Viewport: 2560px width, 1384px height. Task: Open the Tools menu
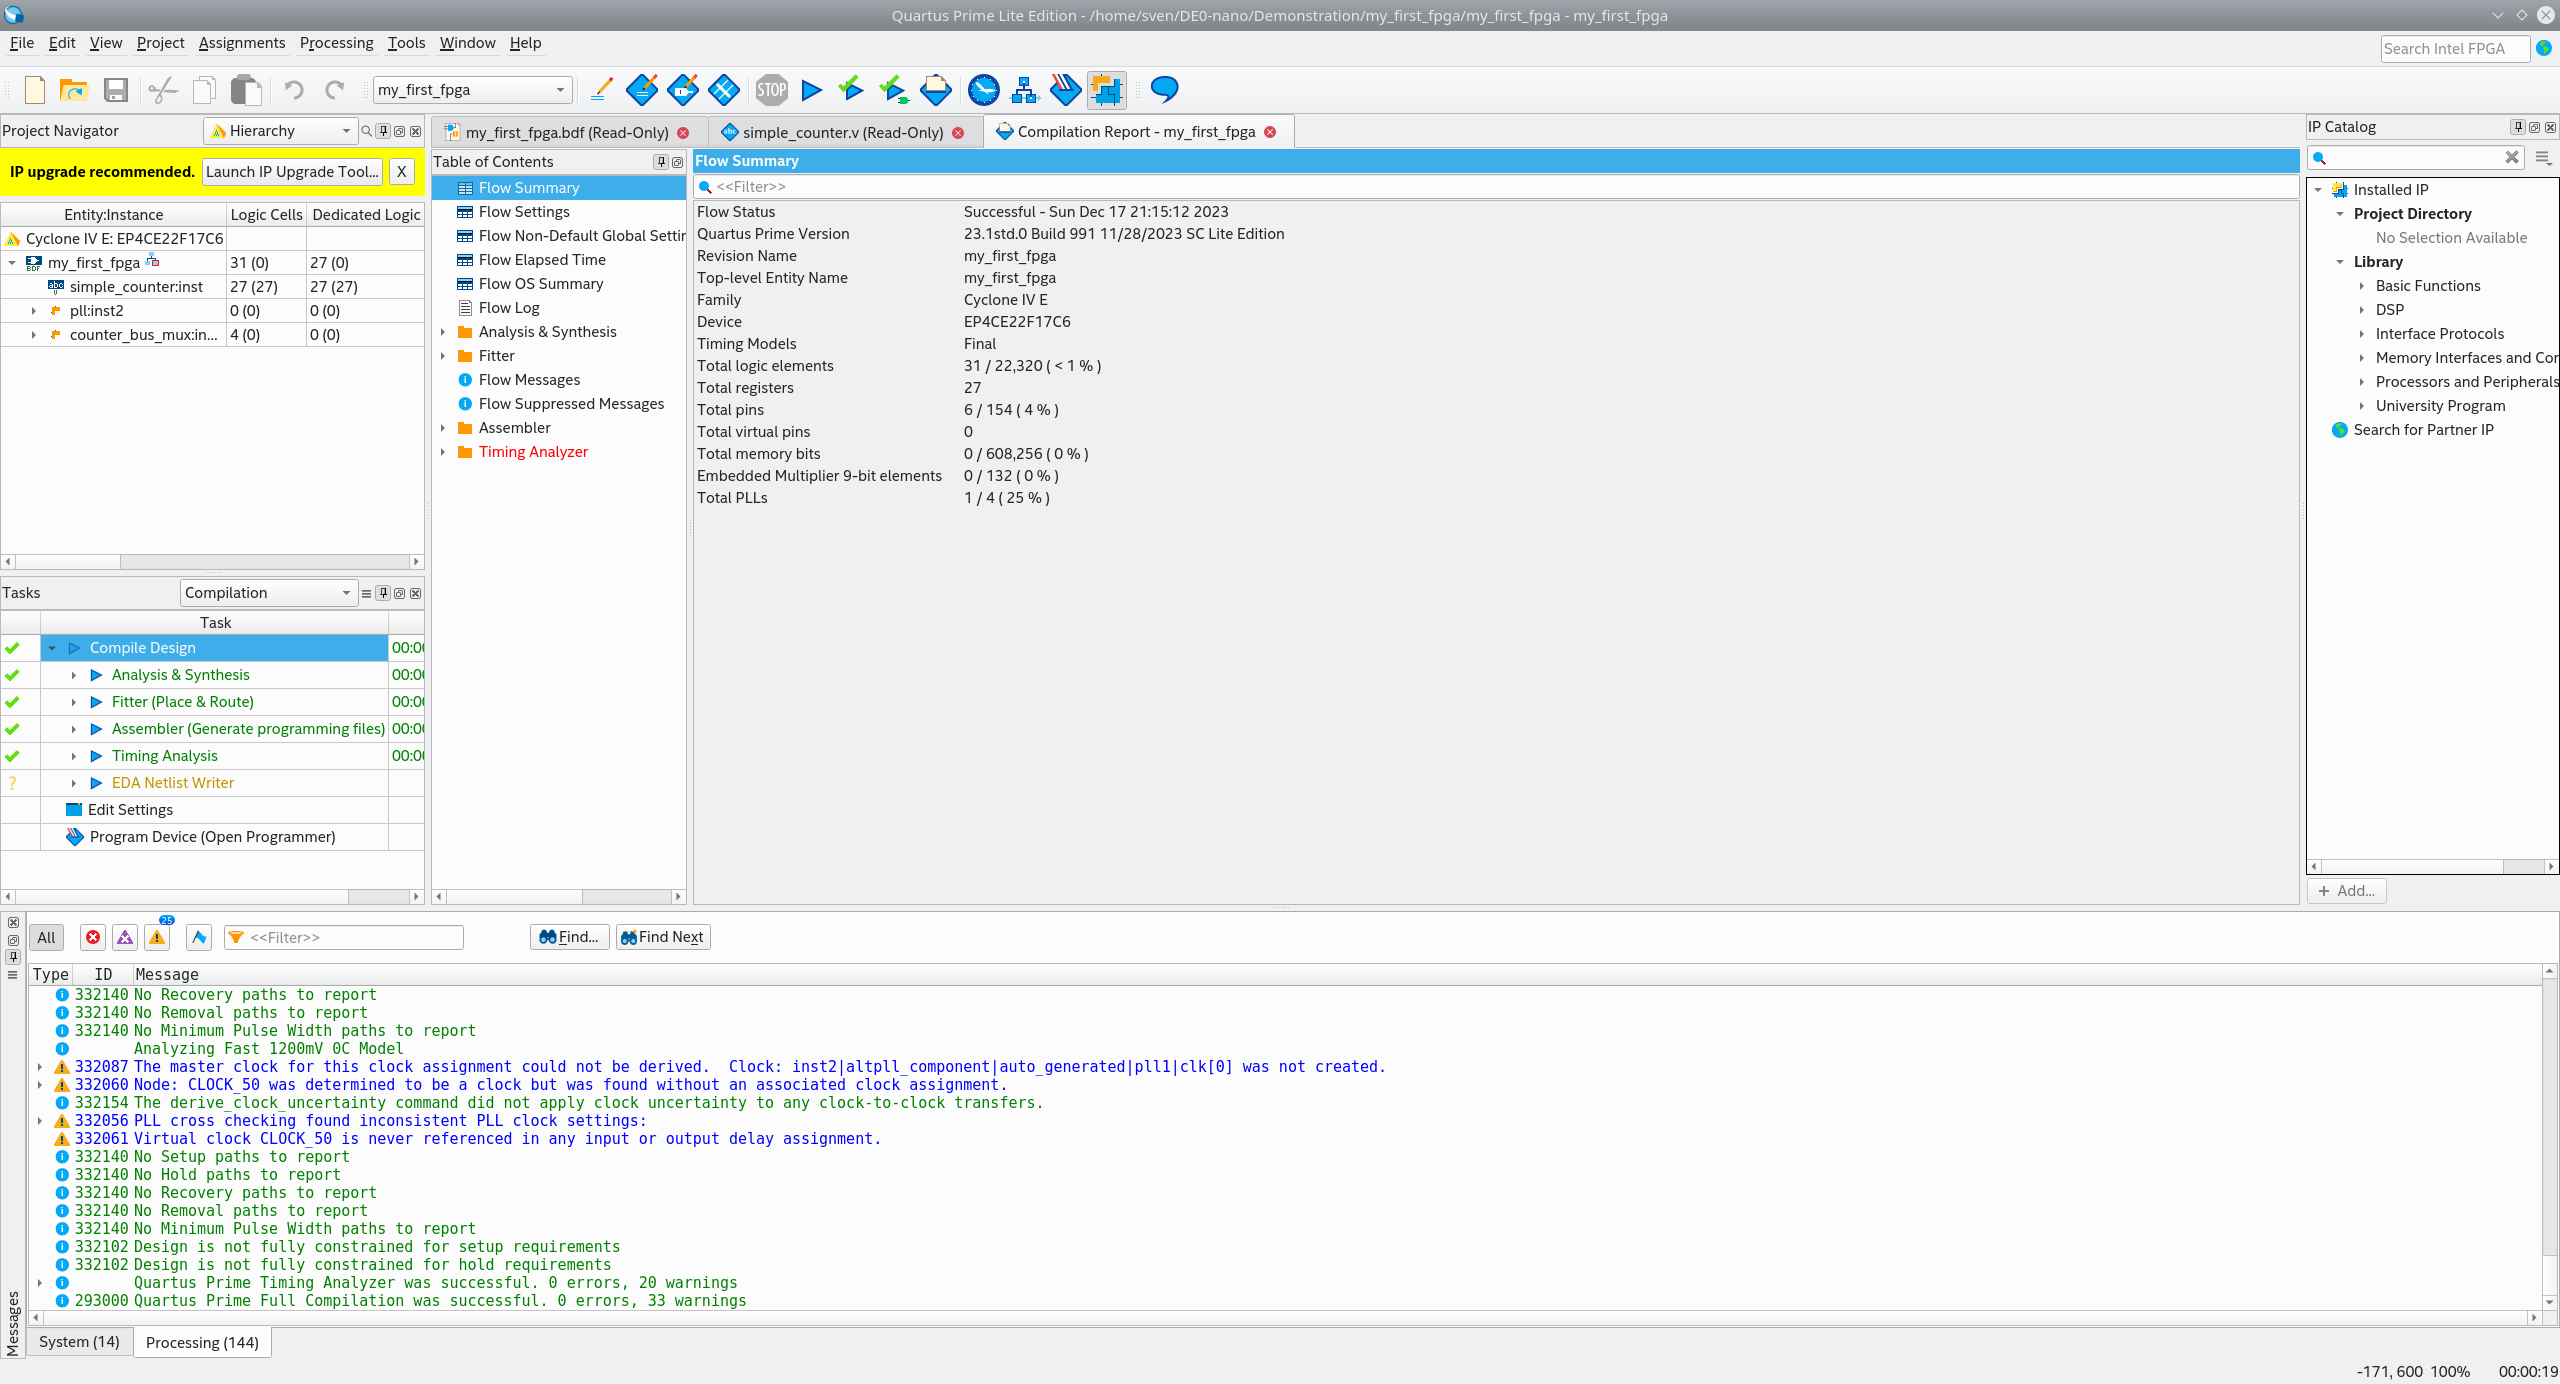pos(406,43)
